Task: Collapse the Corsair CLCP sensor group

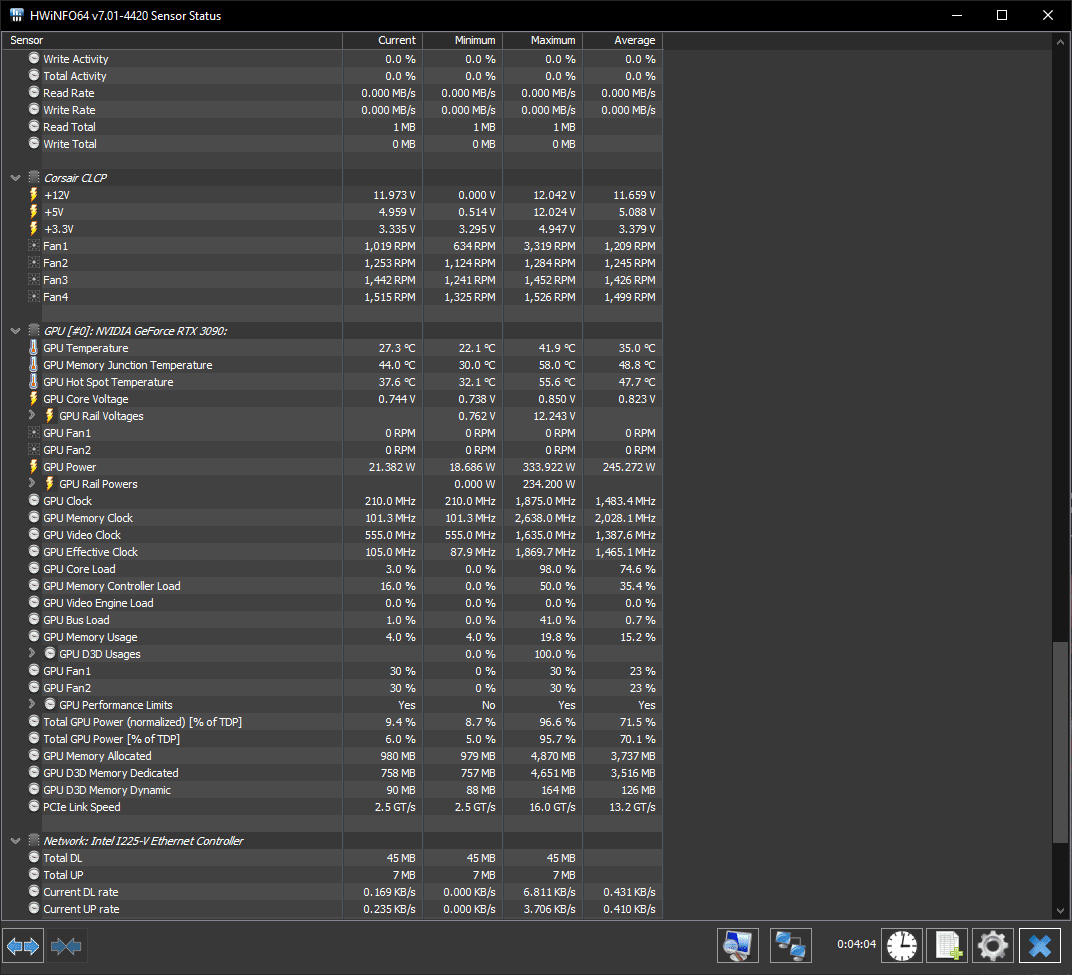Action: (x=15, y=178)
